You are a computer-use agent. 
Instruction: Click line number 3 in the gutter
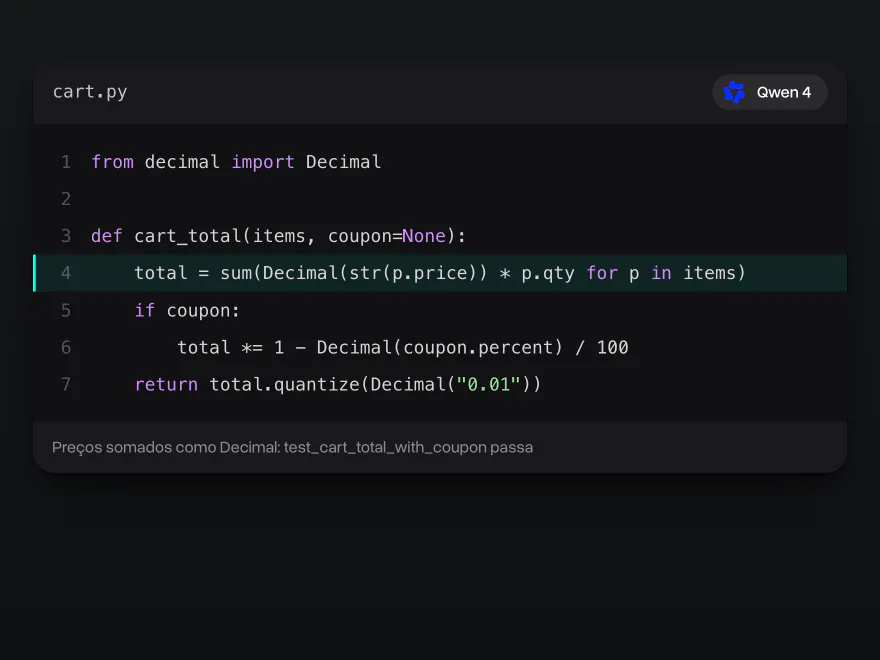(x=66, y=236)
